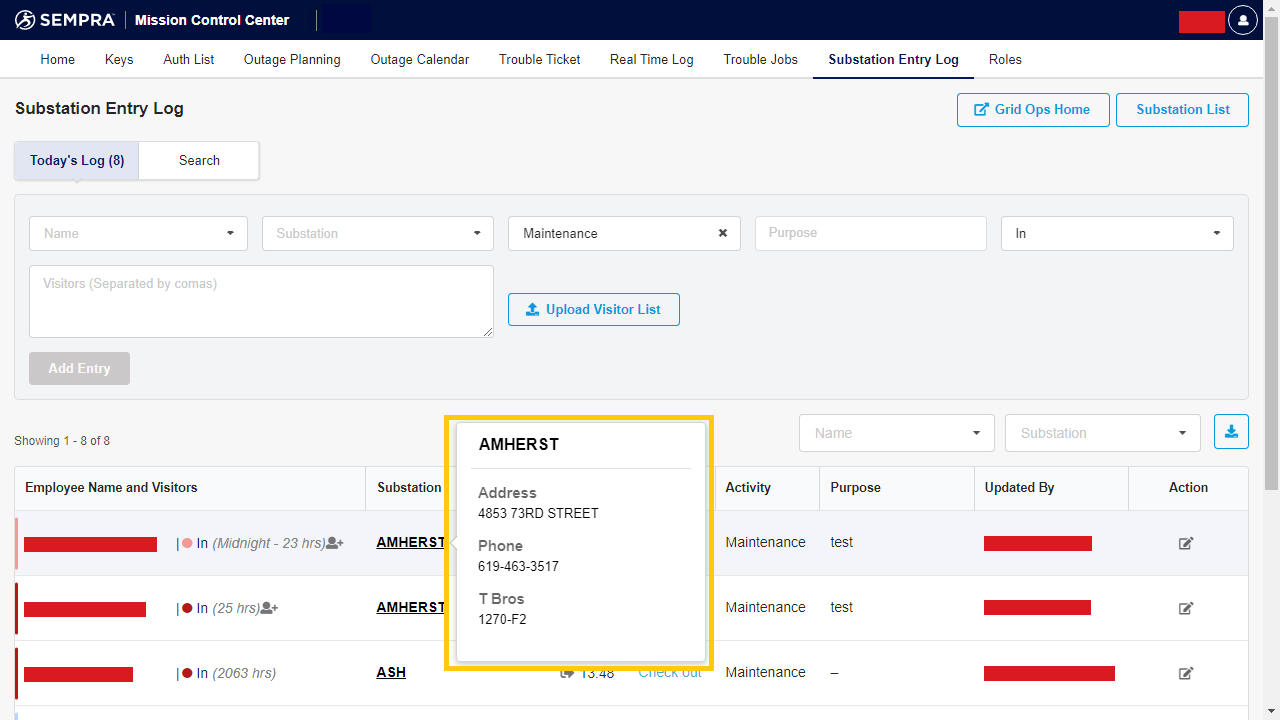Screen dimensions: 1280x720
Task: Expand the Substation dropdown in entry form
Action: point(377,233)
